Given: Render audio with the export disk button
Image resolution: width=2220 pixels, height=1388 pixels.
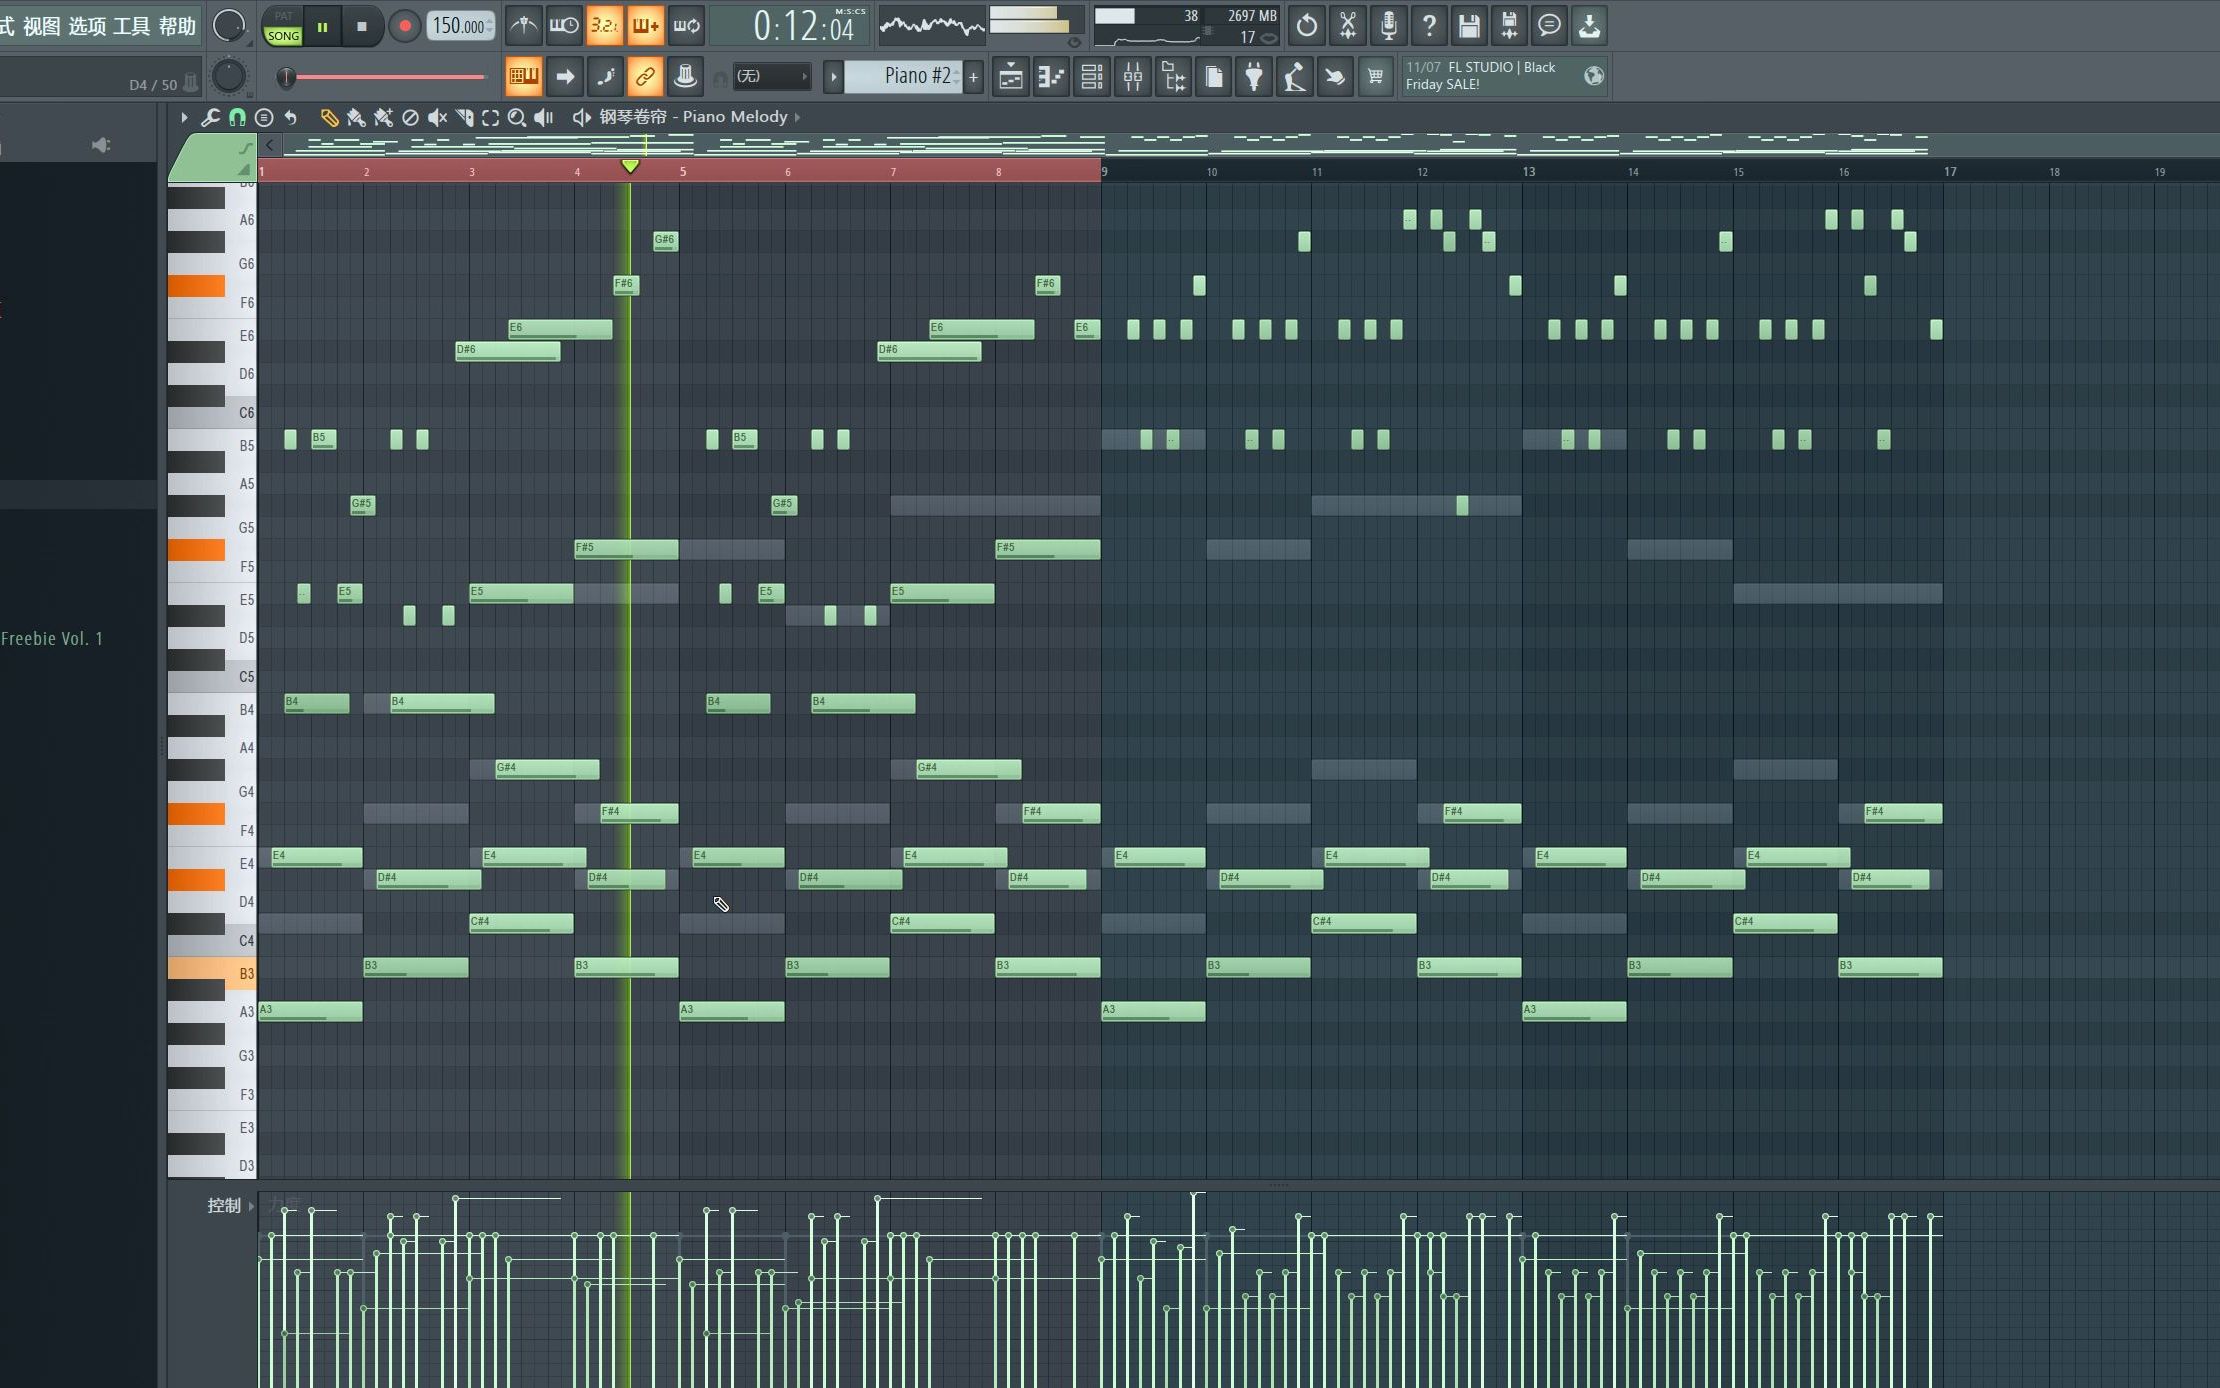Looking at the screenshot, I should point(1510,26).
